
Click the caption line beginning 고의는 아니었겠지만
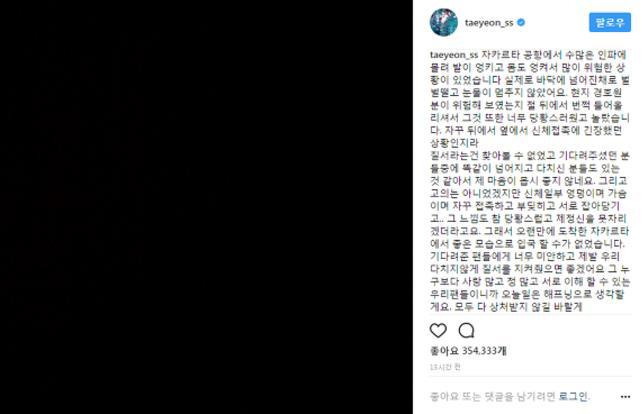tap(528, 193)
